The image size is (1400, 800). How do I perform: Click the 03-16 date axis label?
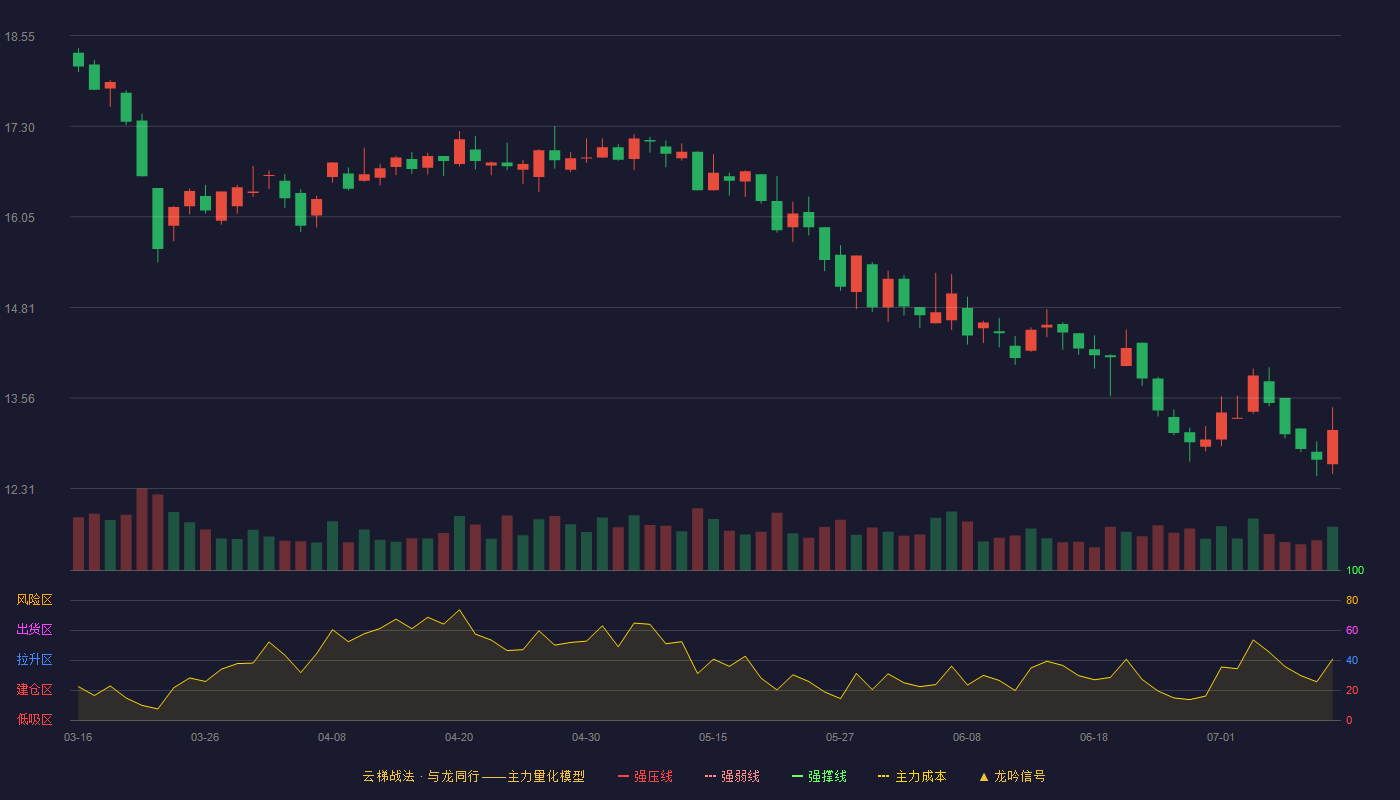click(x=78, y=737)
